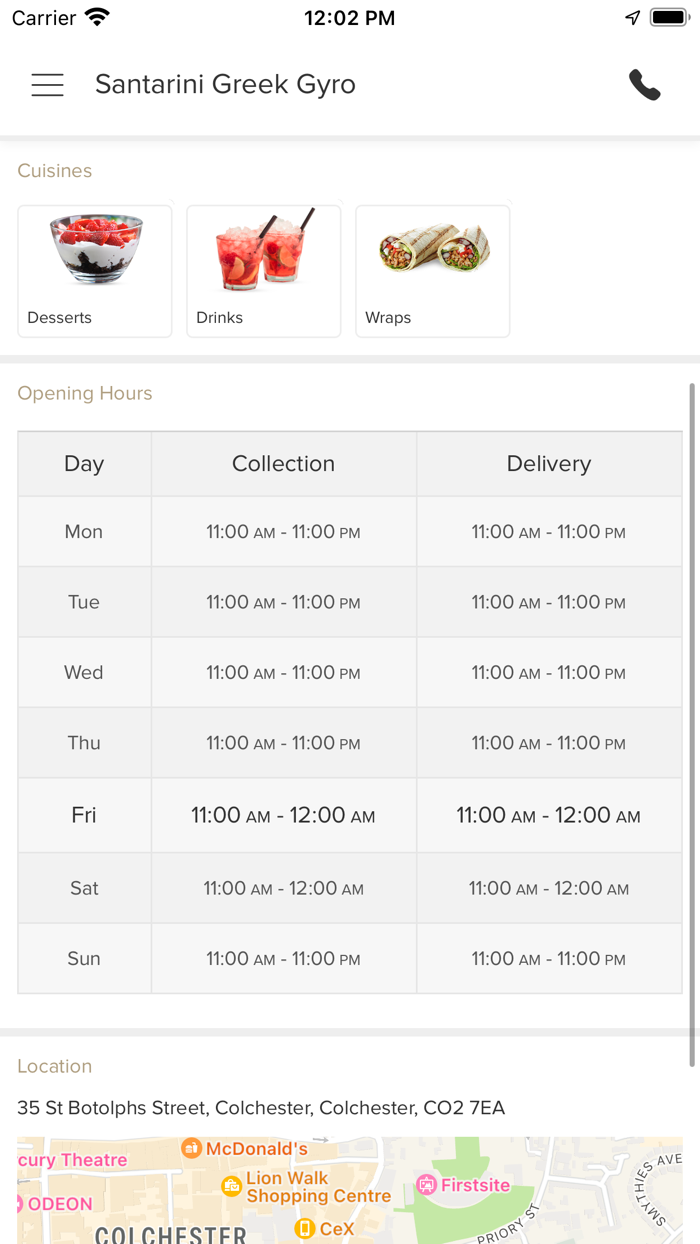Select the Desserts cuisine image
Screen dimensions: 700x1244
(x=95, y=250)
